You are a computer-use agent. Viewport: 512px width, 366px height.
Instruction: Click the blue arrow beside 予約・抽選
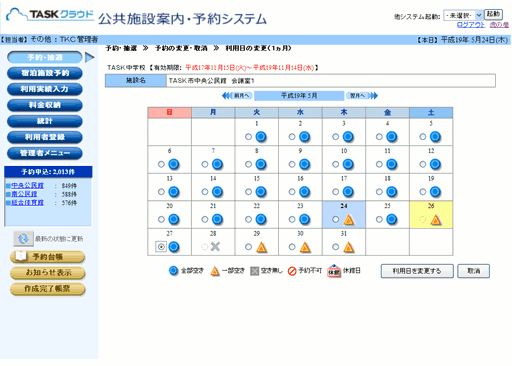90,57
